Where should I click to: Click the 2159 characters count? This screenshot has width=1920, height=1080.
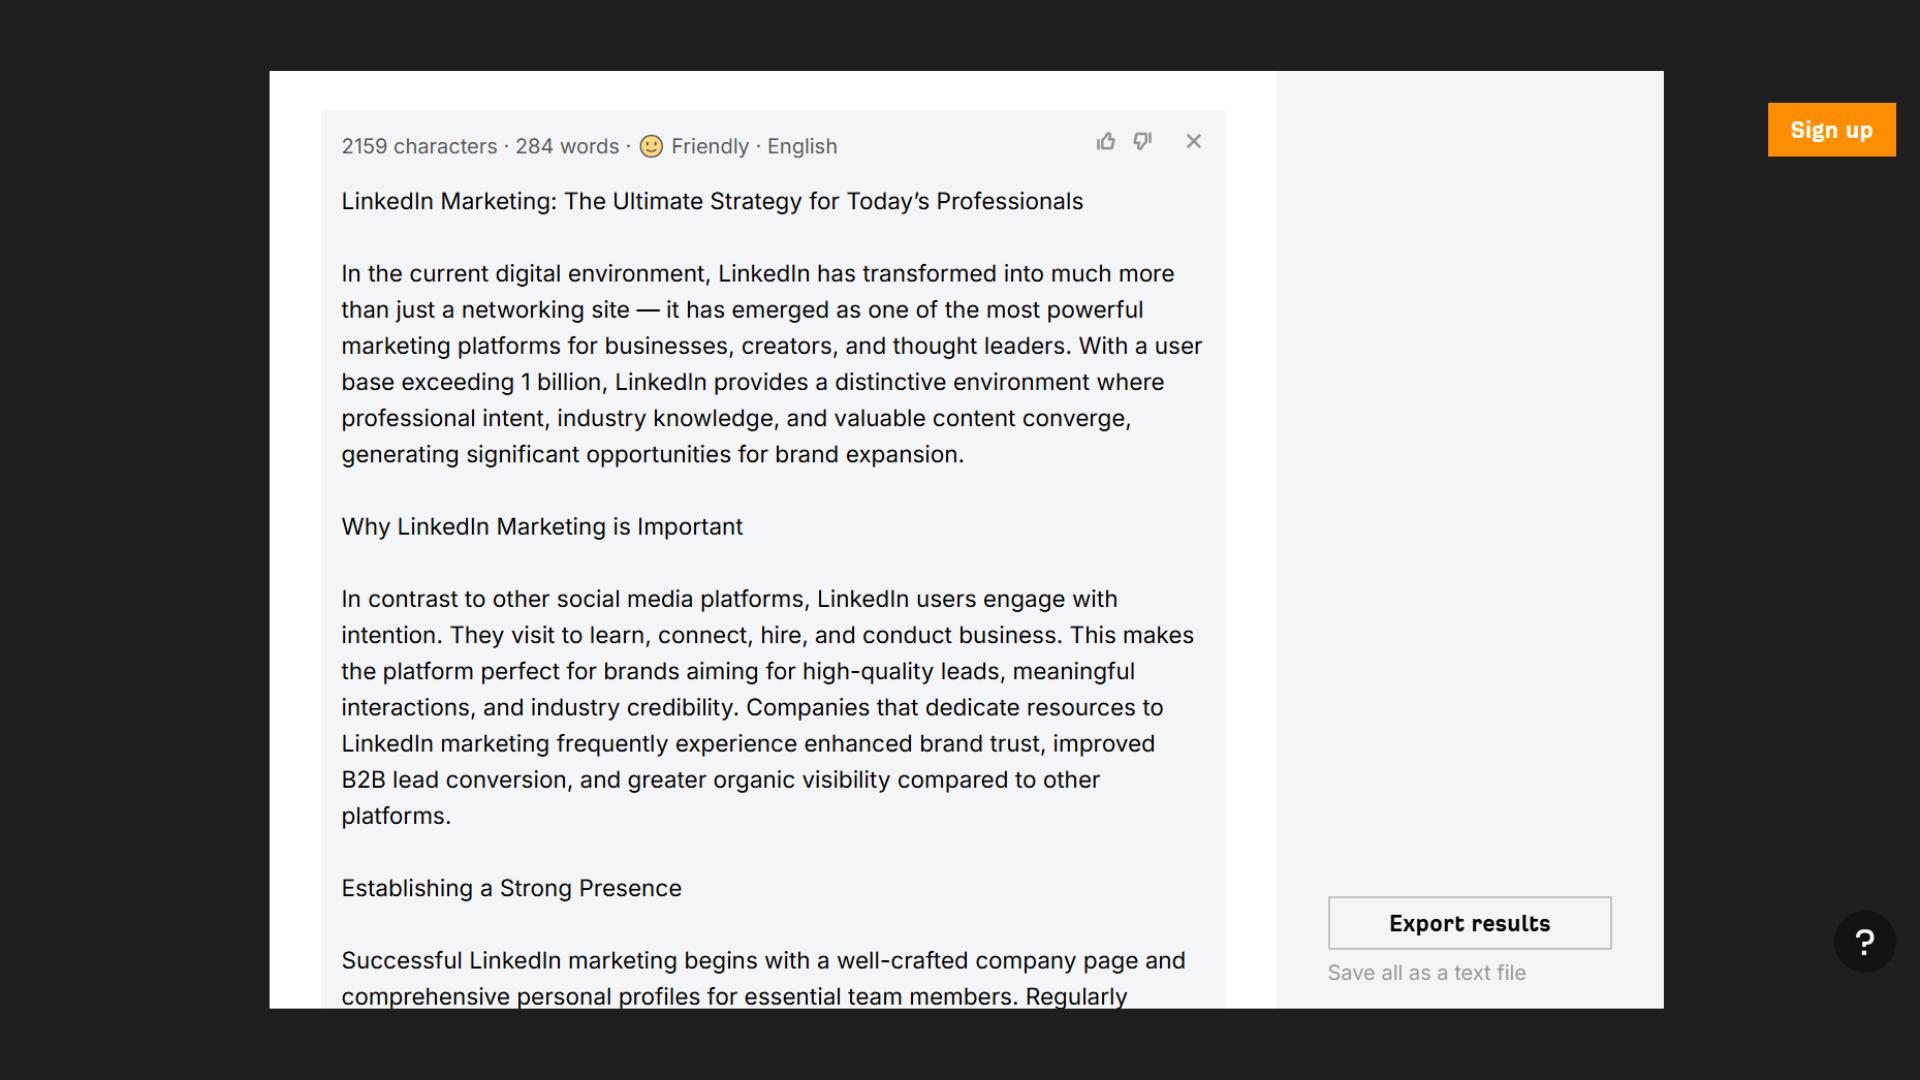coord(419,147)
